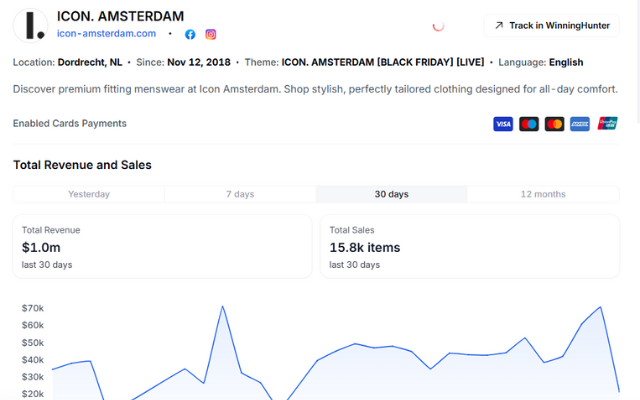Click the Mastercard payment icon
Screen dimensions: 640x400
[x=554, y=124]
